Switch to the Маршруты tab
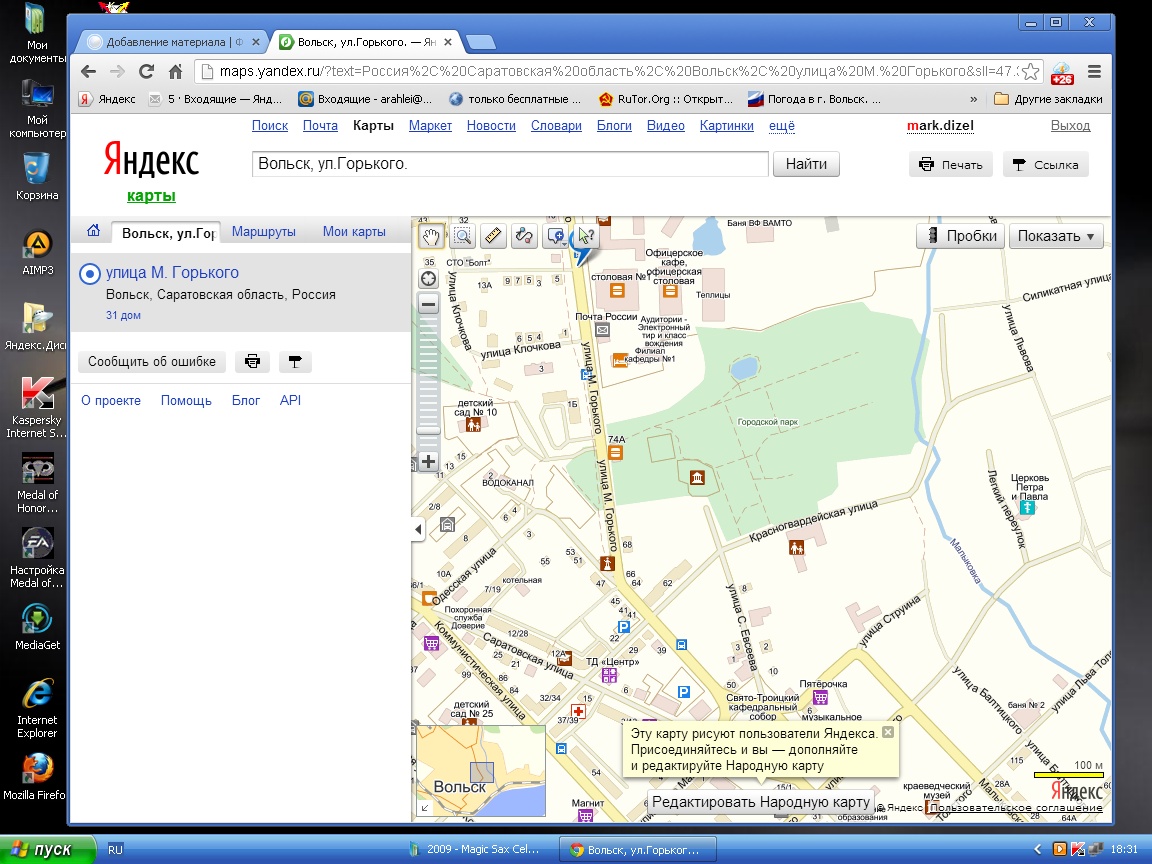This screenshot has height=864, width=1152. (x=264, y=231)
